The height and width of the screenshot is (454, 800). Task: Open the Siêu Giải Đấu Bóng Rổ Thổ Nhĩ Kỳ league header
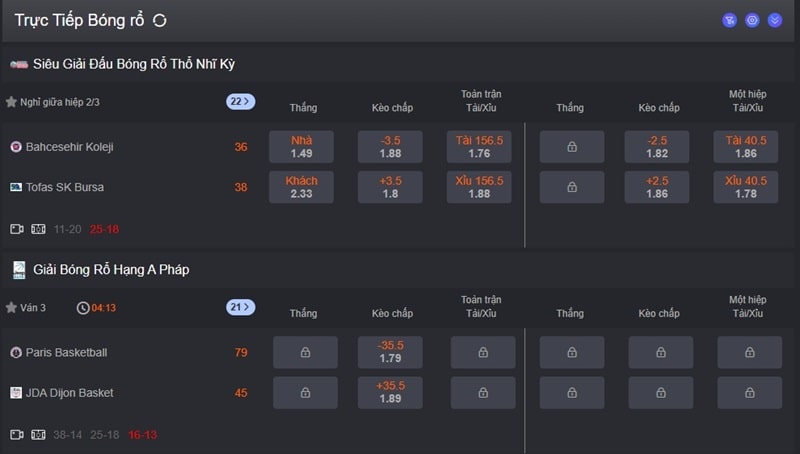[134, 64]
